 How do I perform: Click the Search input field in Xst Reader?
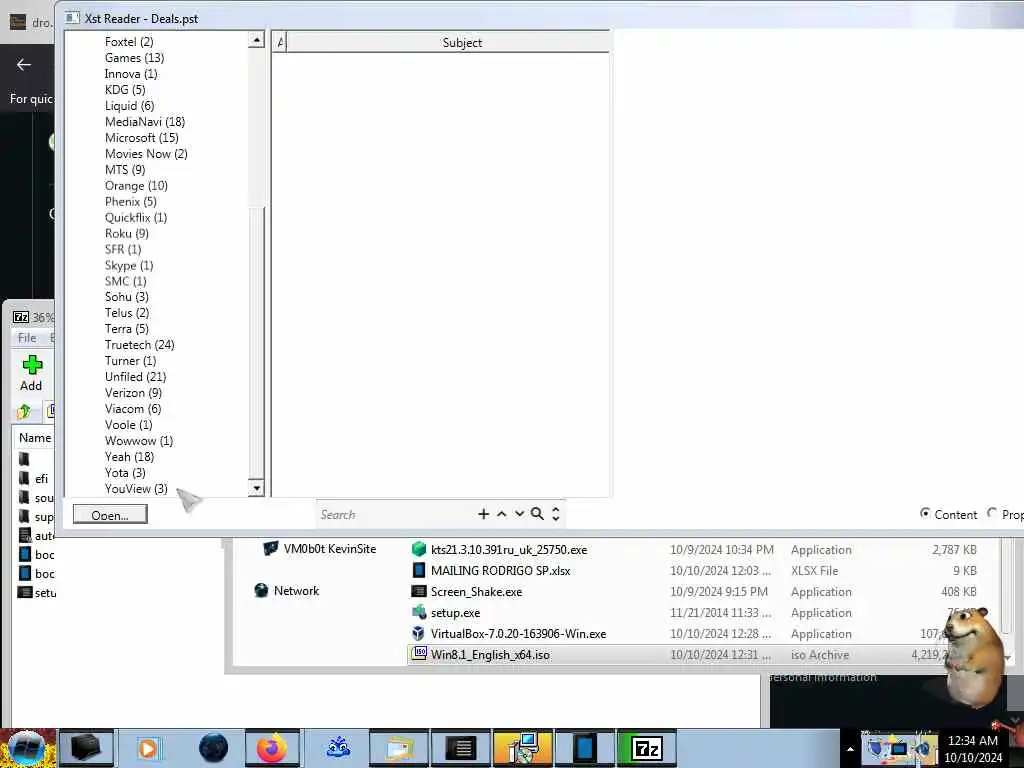(x=395, y=515)
